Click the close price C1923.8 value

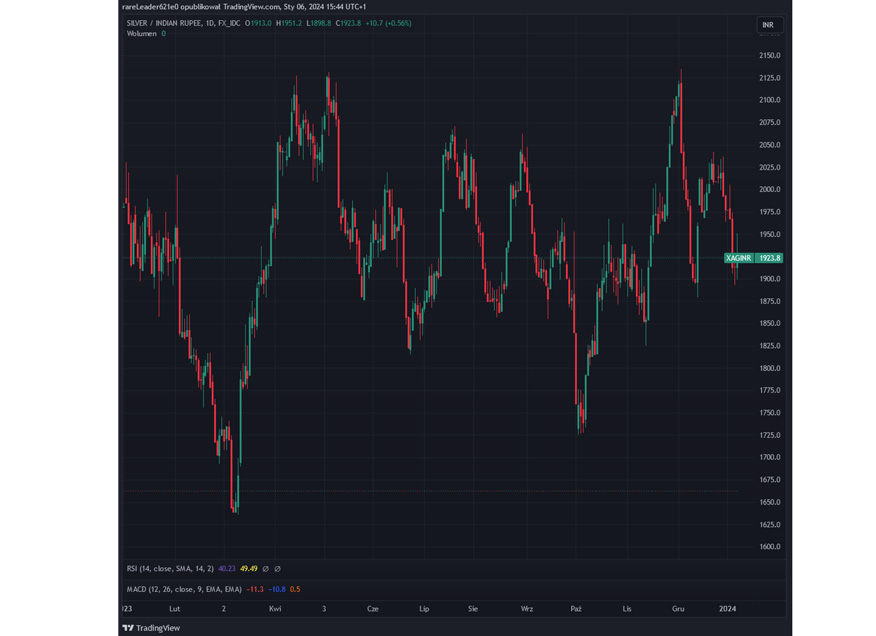348,23
